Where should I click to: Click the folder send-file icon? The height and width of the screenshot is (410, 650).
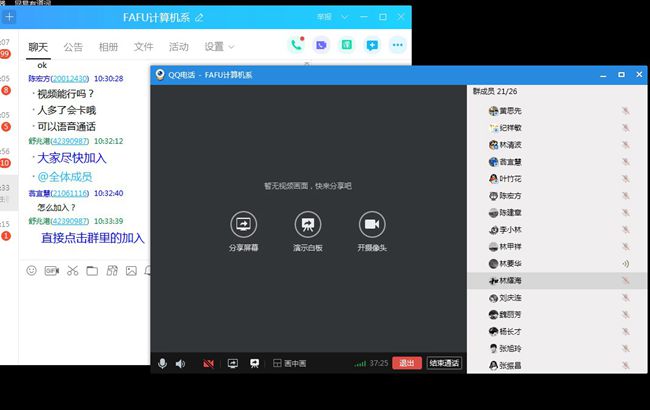pos(92,270)
